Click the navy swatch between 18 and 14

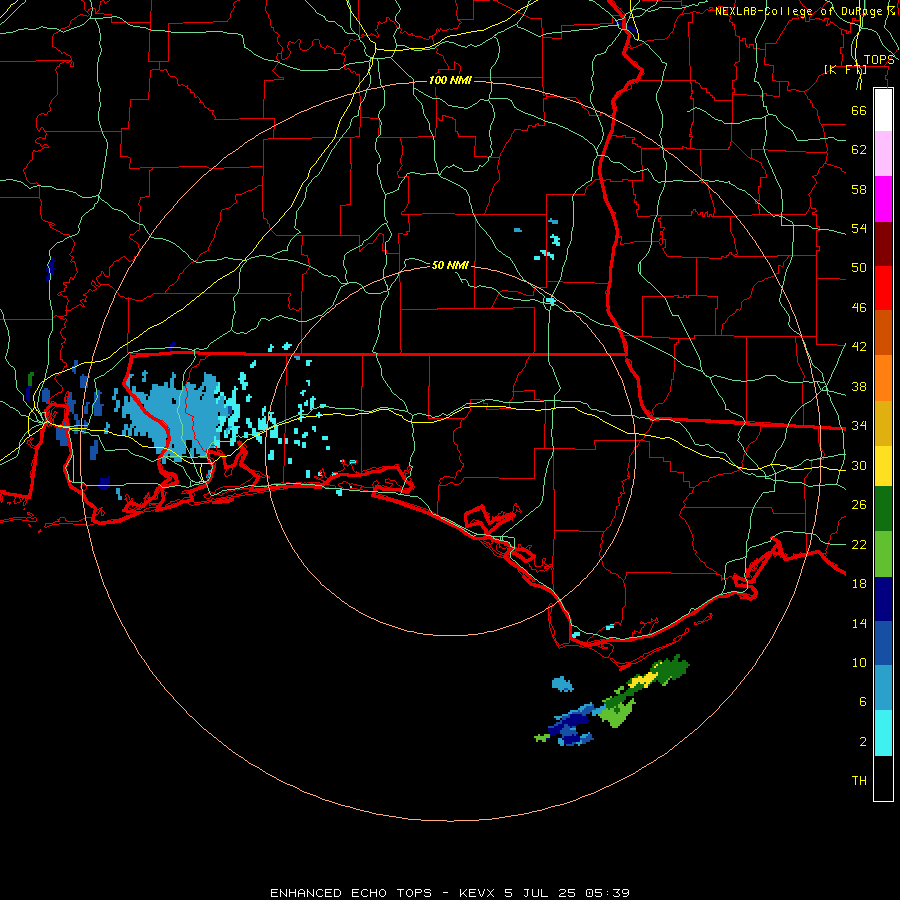click(883, 599)
